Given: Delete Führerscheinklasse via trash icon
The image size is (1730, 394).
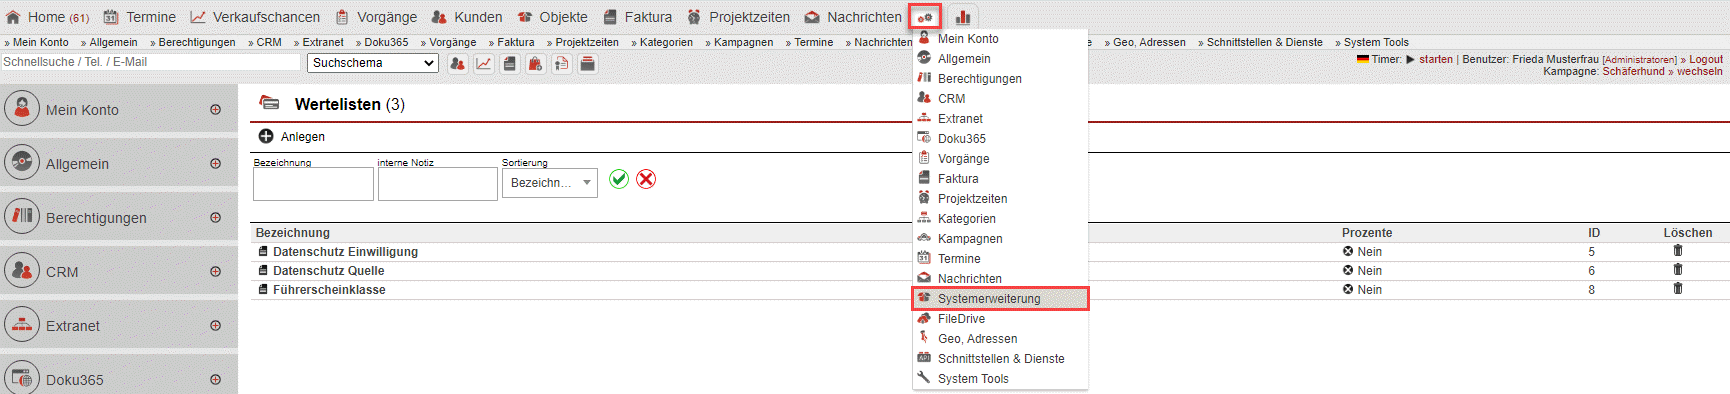Looking at the screenshot, I should pos(1678,289).
